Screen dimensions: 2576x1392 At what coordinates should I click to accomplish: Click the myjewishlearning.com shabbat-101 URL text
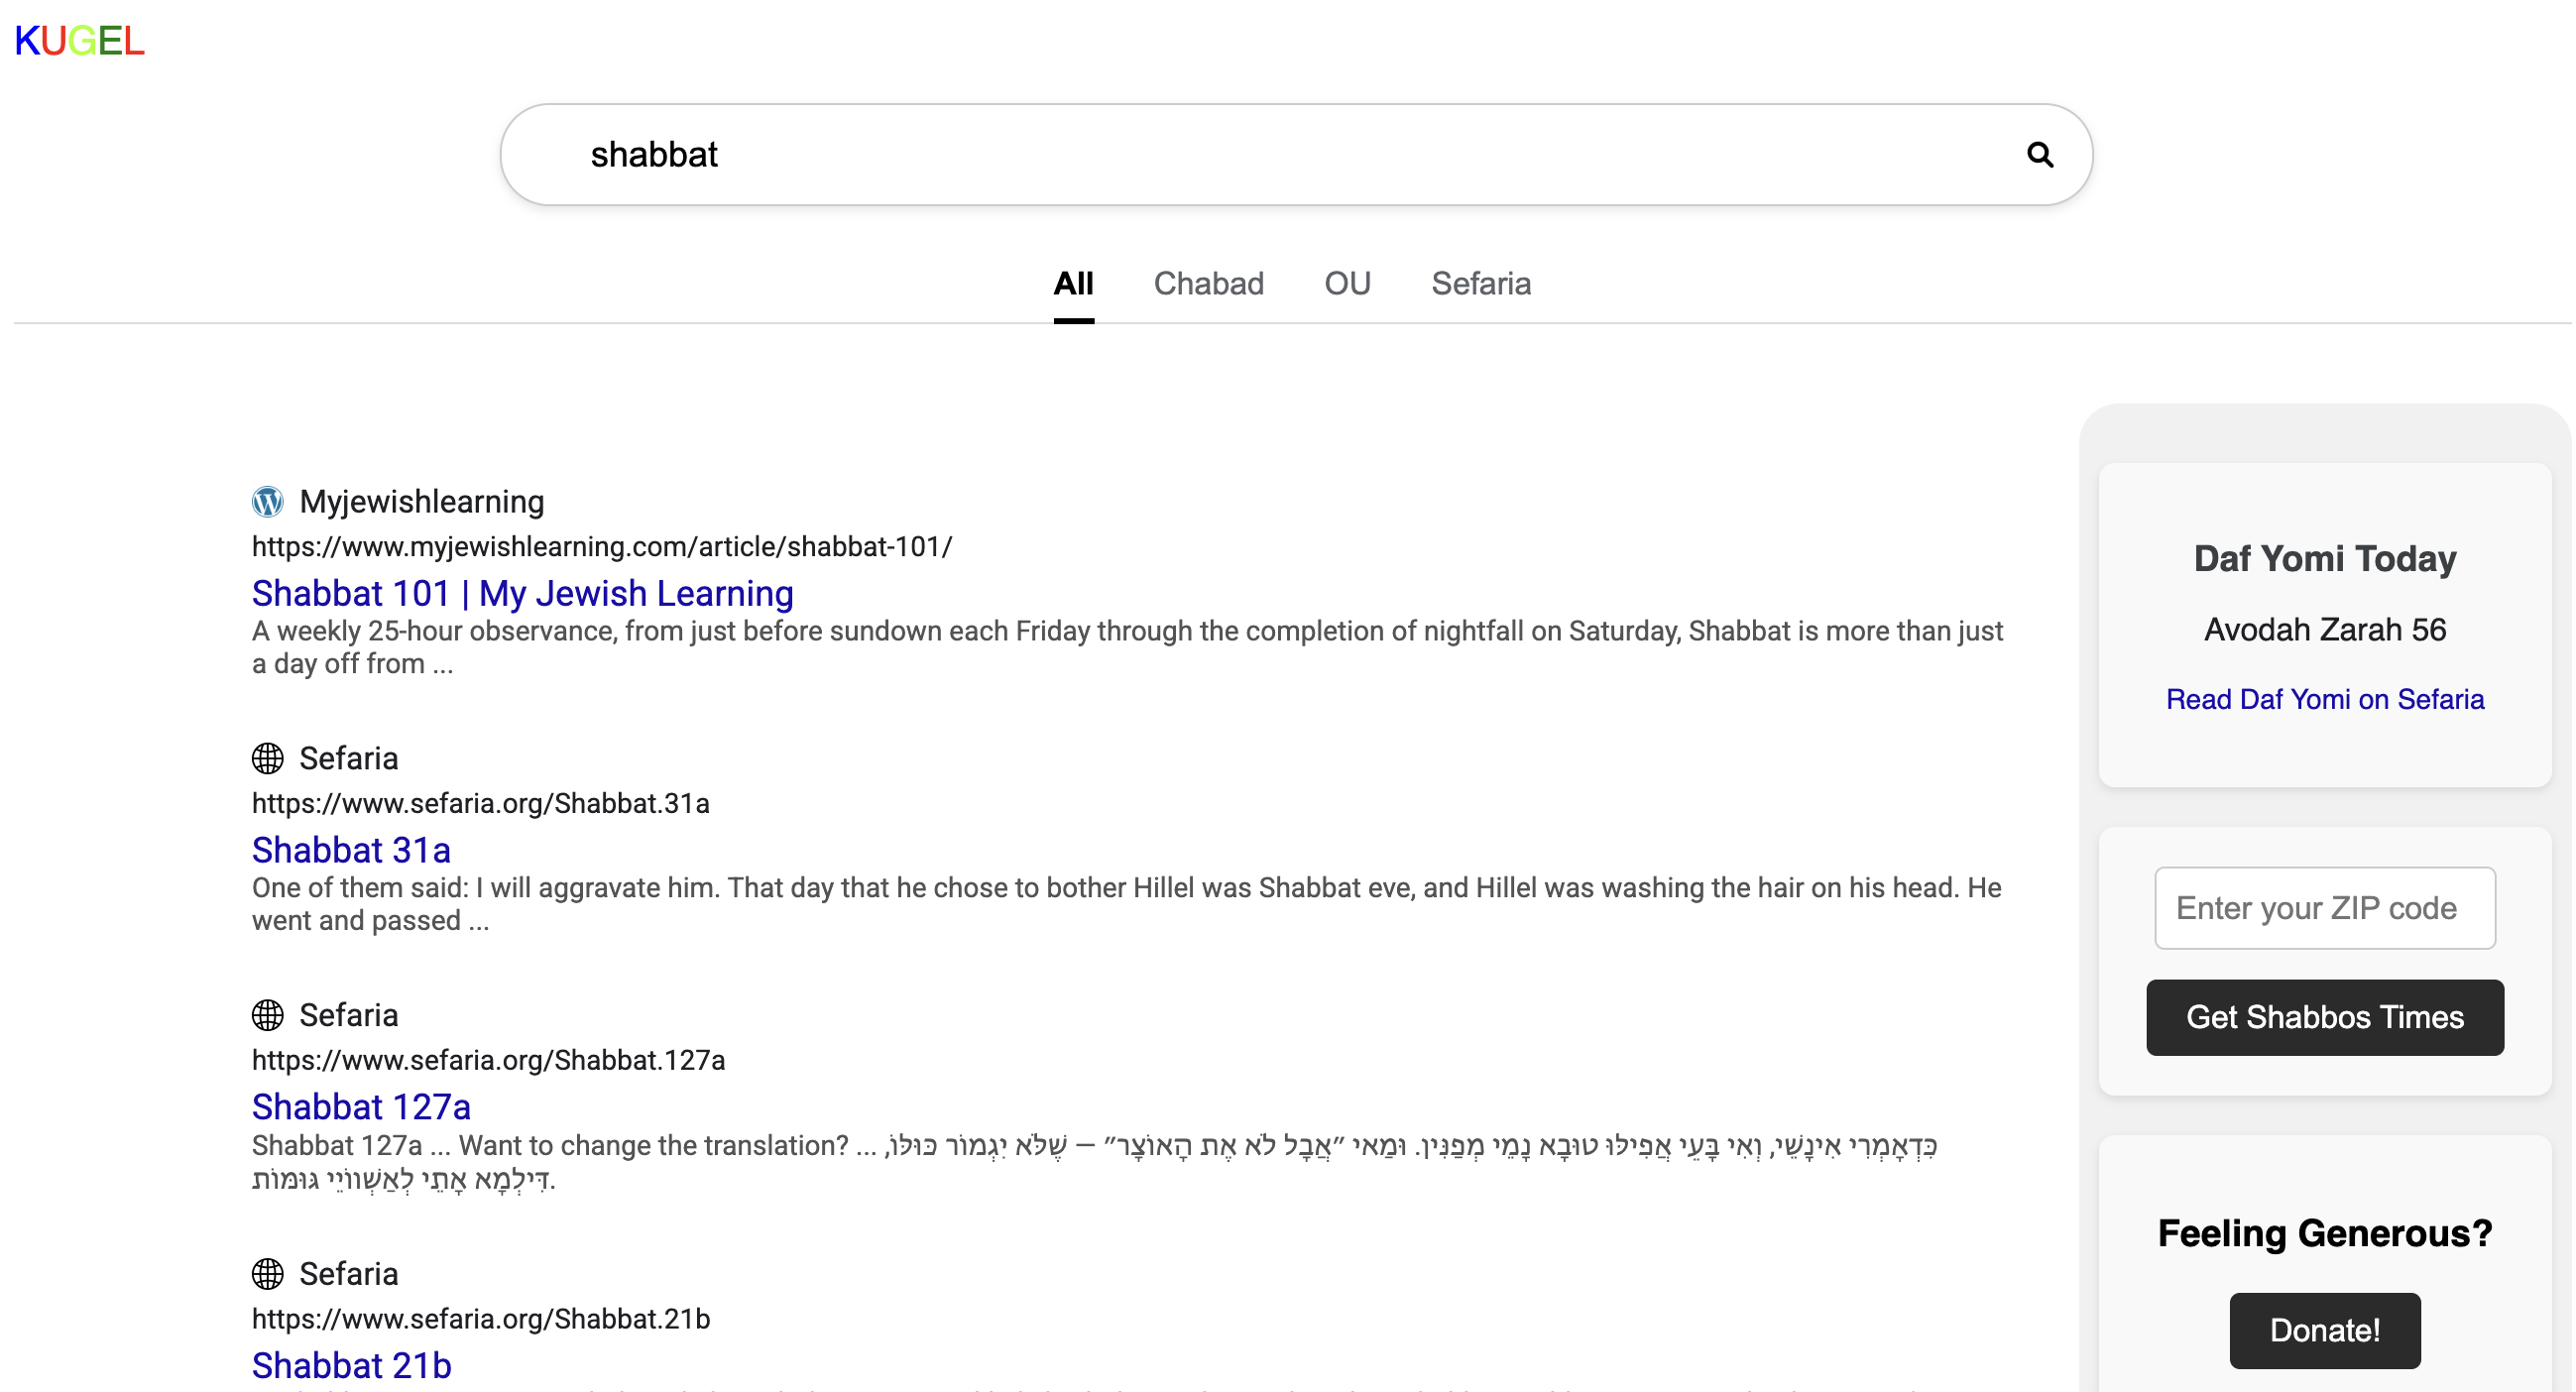point(602,547)
